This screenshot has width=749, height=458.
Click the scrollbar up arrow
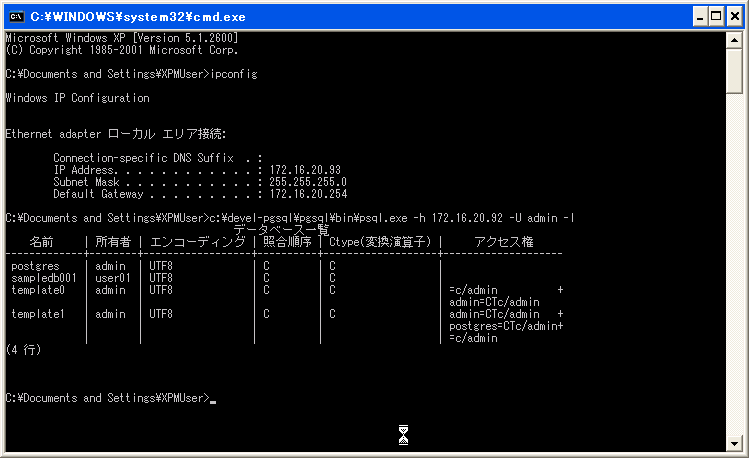[734, 40]
